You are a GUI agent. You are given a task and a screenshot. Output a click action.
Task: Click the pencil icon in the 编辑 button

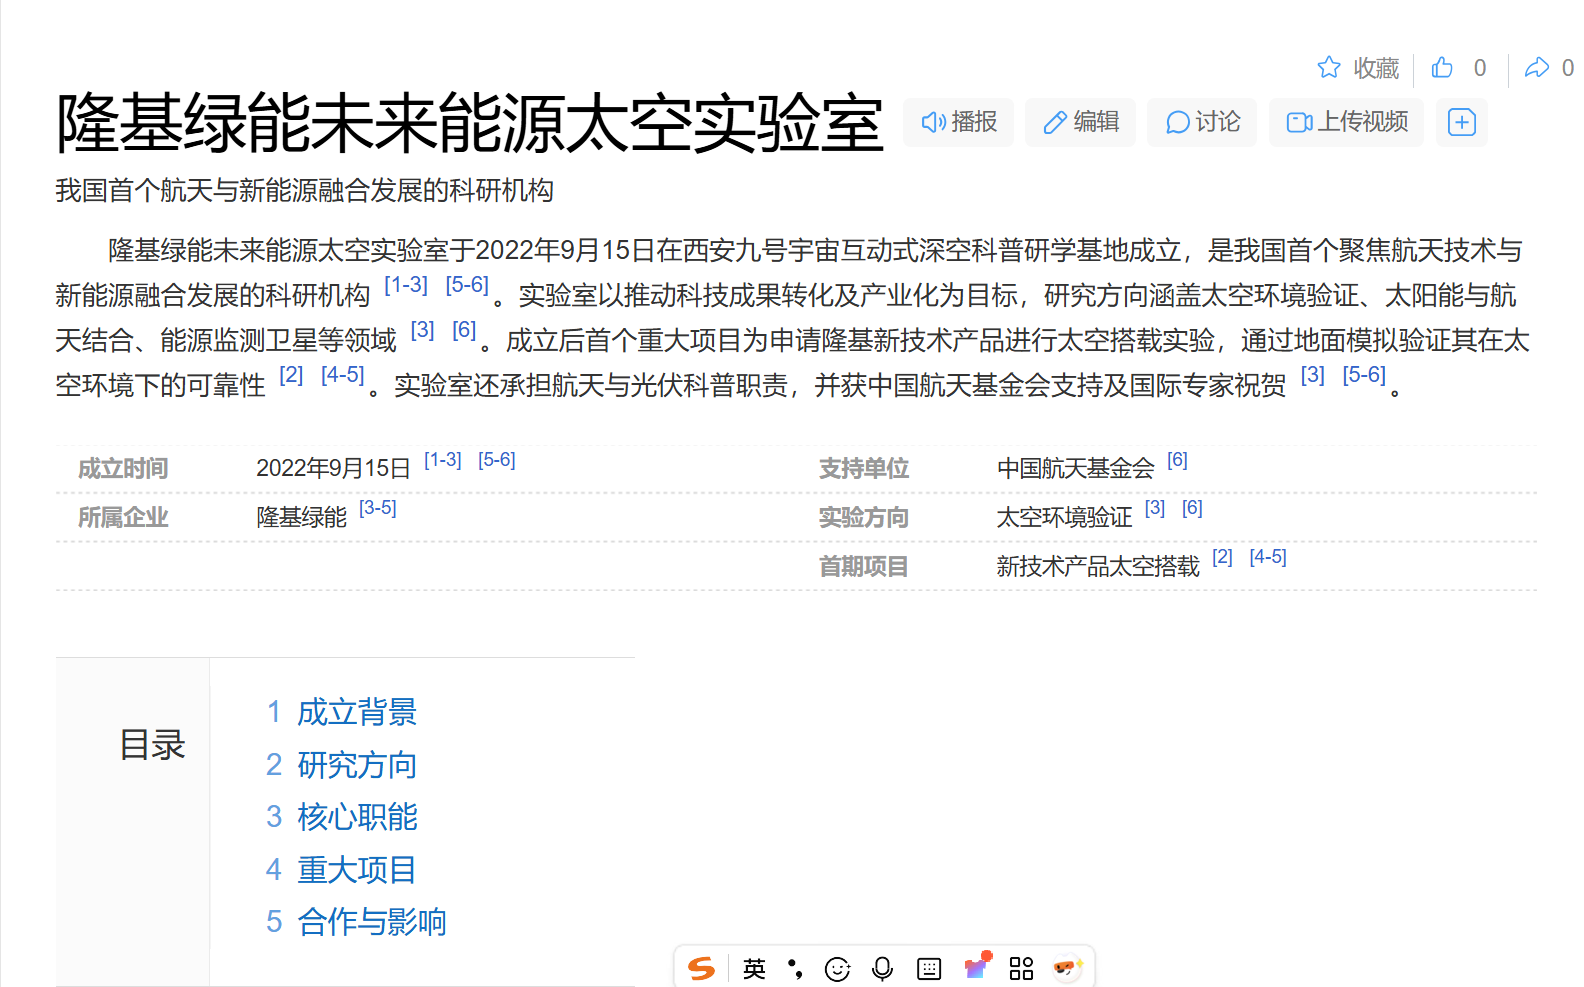1055,122
